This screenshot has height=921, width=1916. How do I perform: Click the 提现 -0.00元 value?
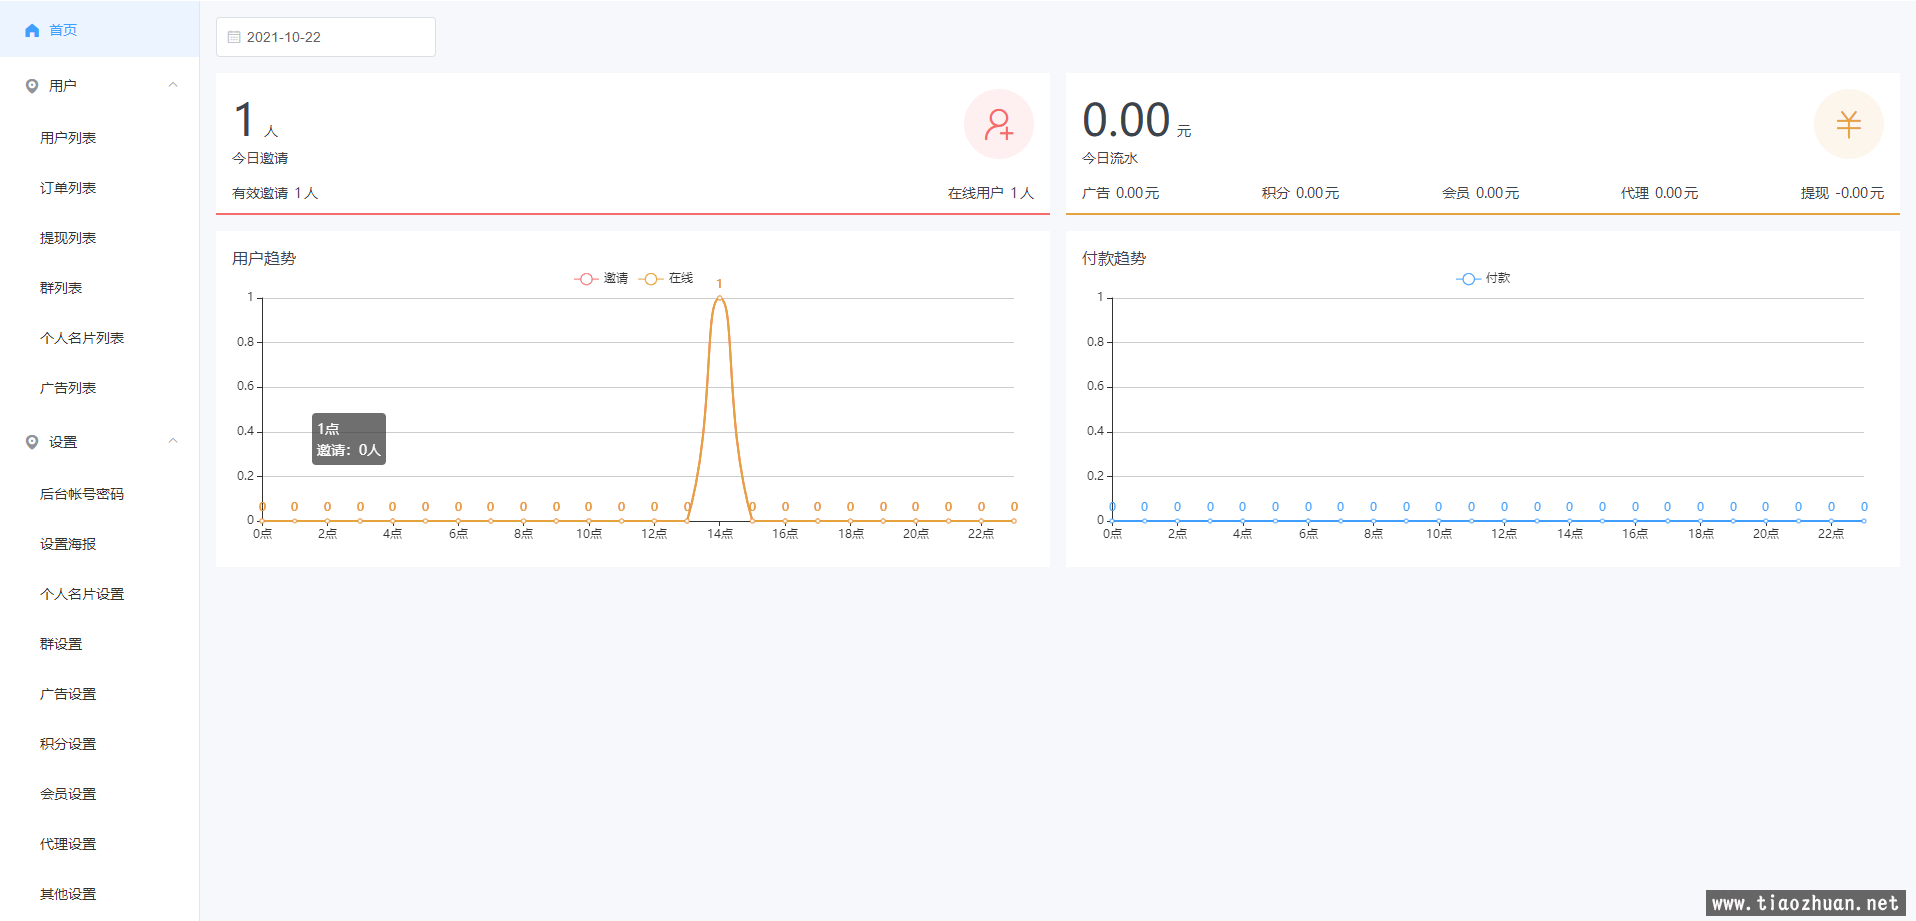pos(1842,193)
